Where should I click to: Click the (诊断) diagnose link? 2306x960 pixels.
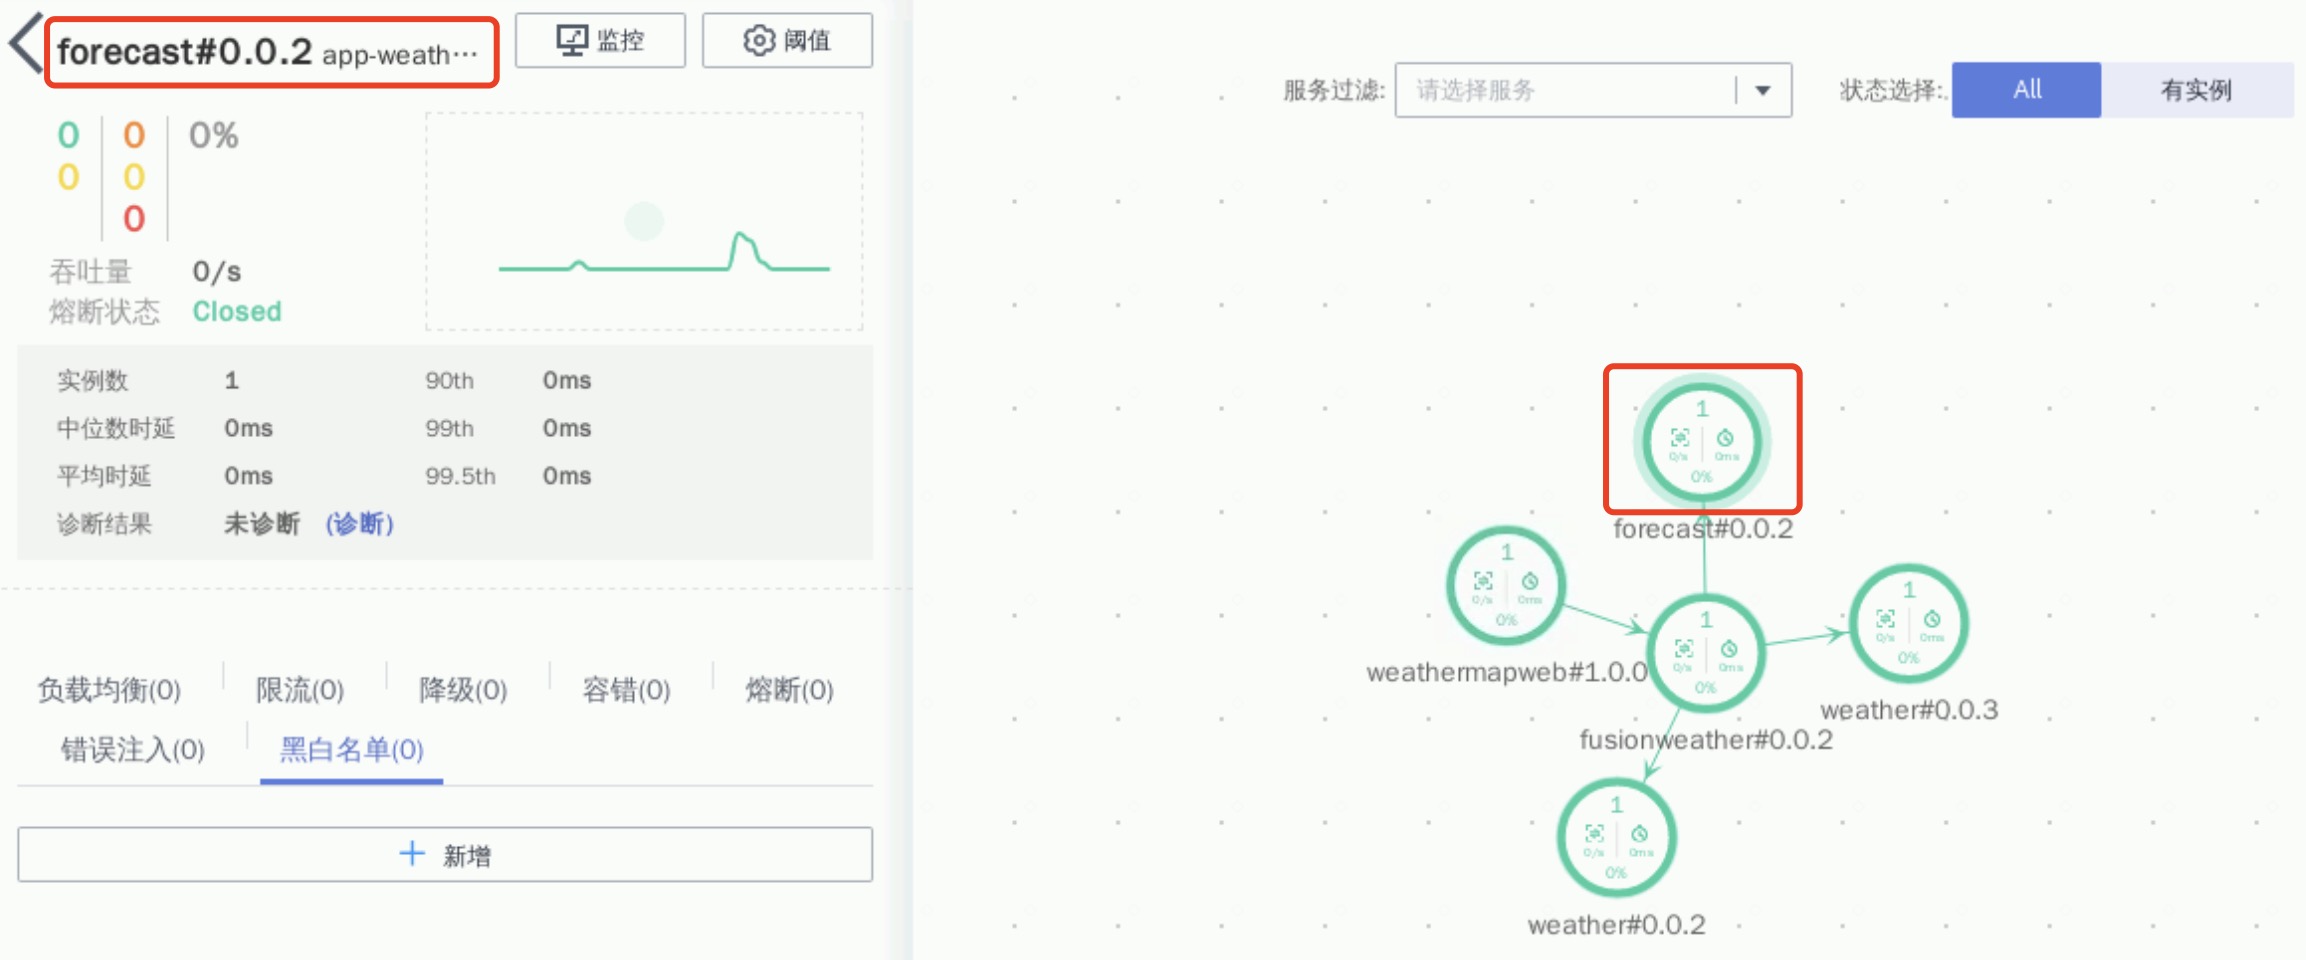360,524
